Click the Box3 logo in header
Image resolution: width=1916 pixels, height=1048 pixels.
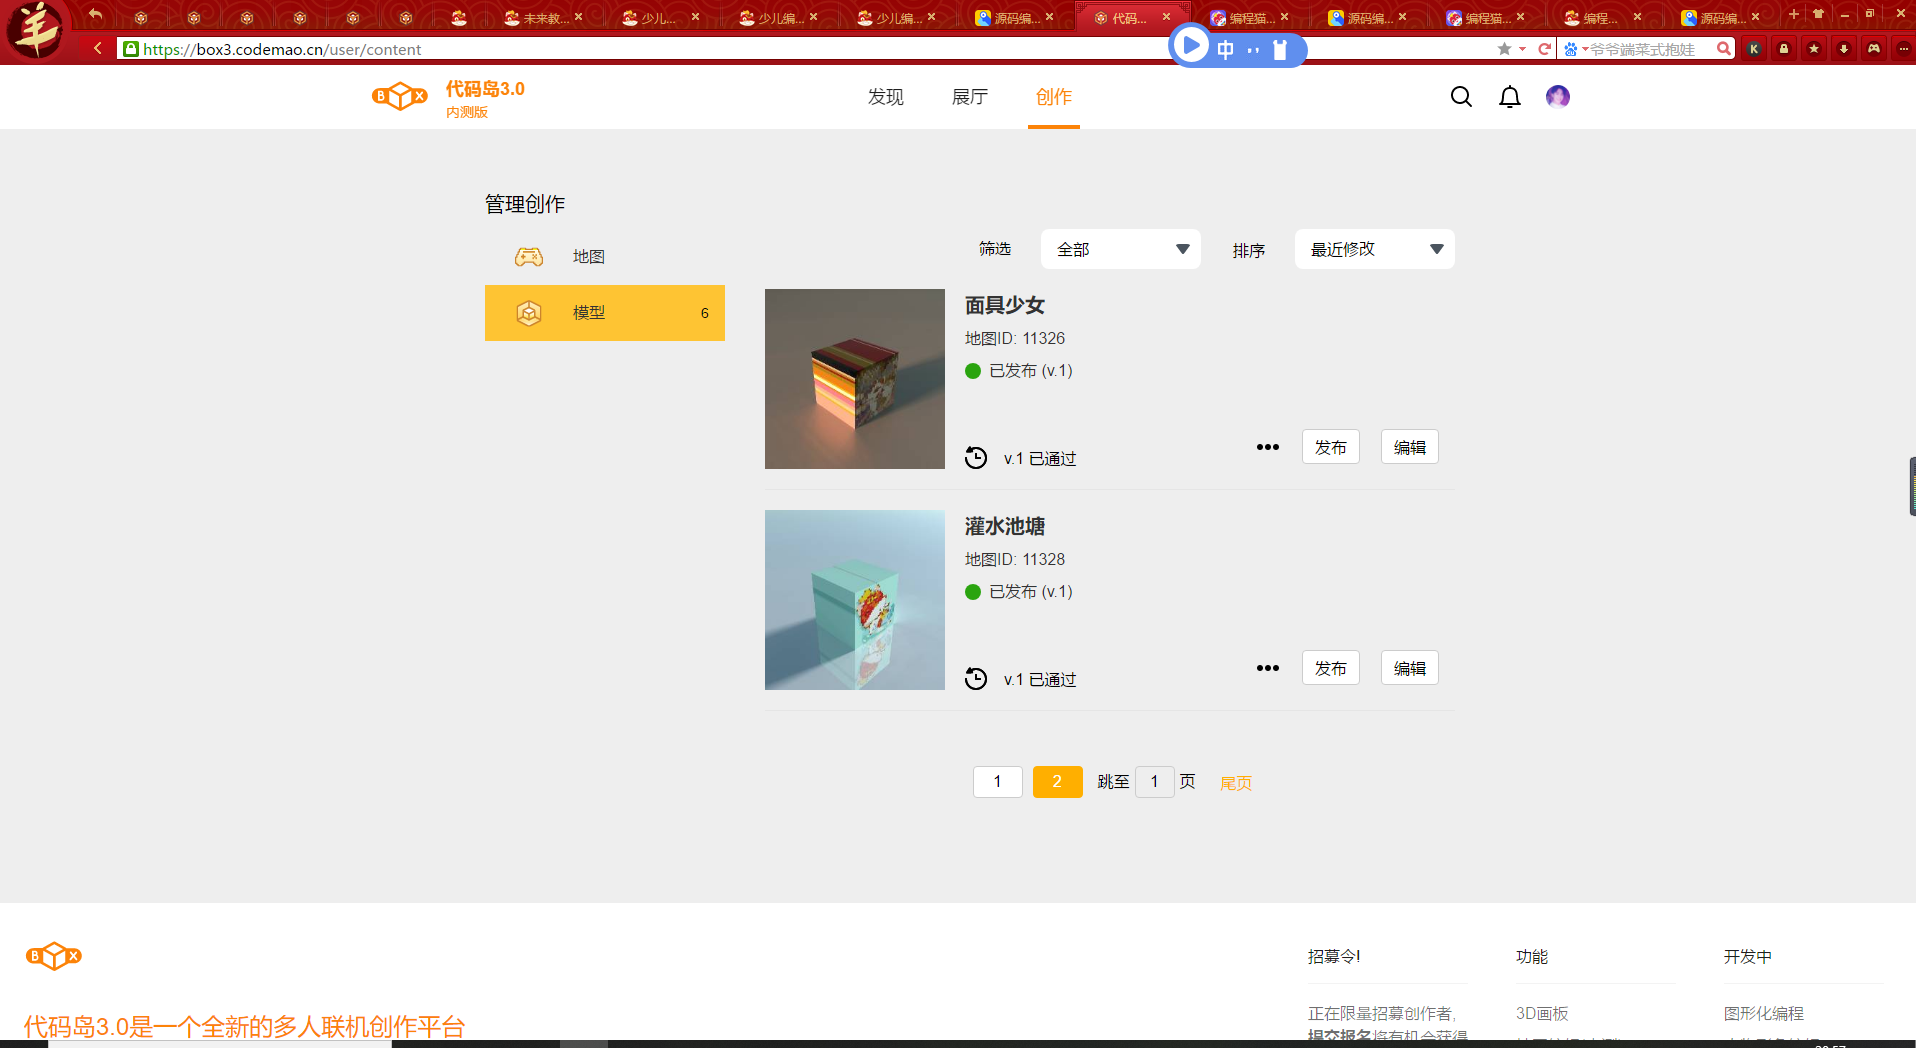pos(399,97)
